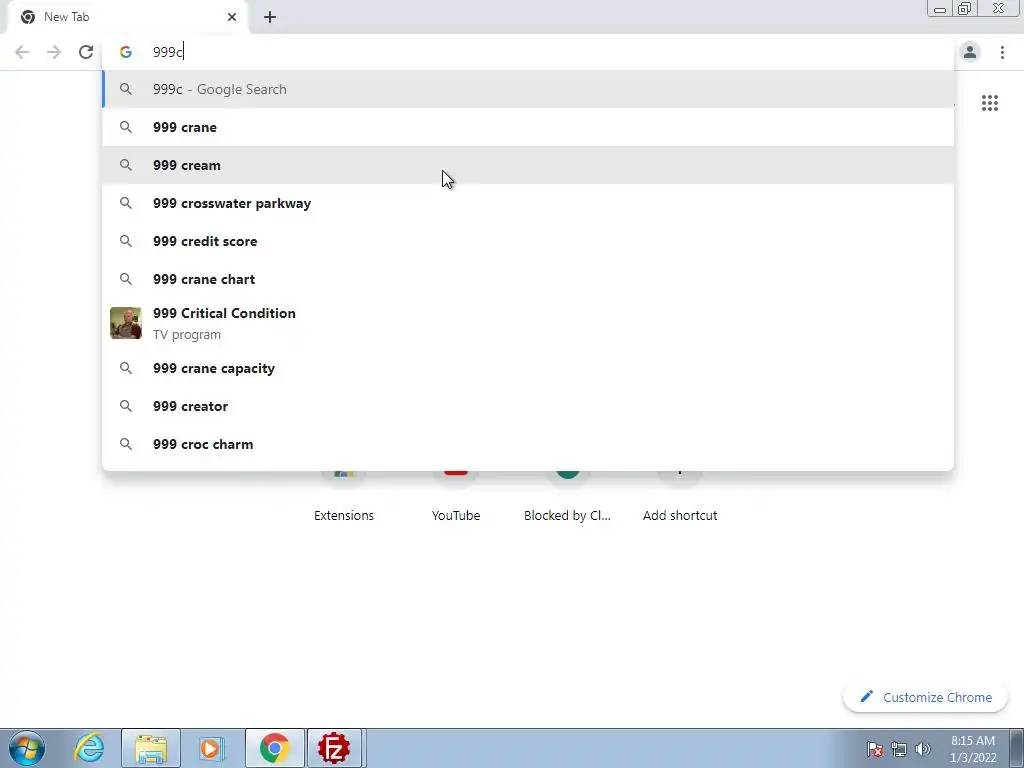Open Chrome's three-dot menu
The width and height of the screenshot is (1024, 768).
click(1002, 52)
